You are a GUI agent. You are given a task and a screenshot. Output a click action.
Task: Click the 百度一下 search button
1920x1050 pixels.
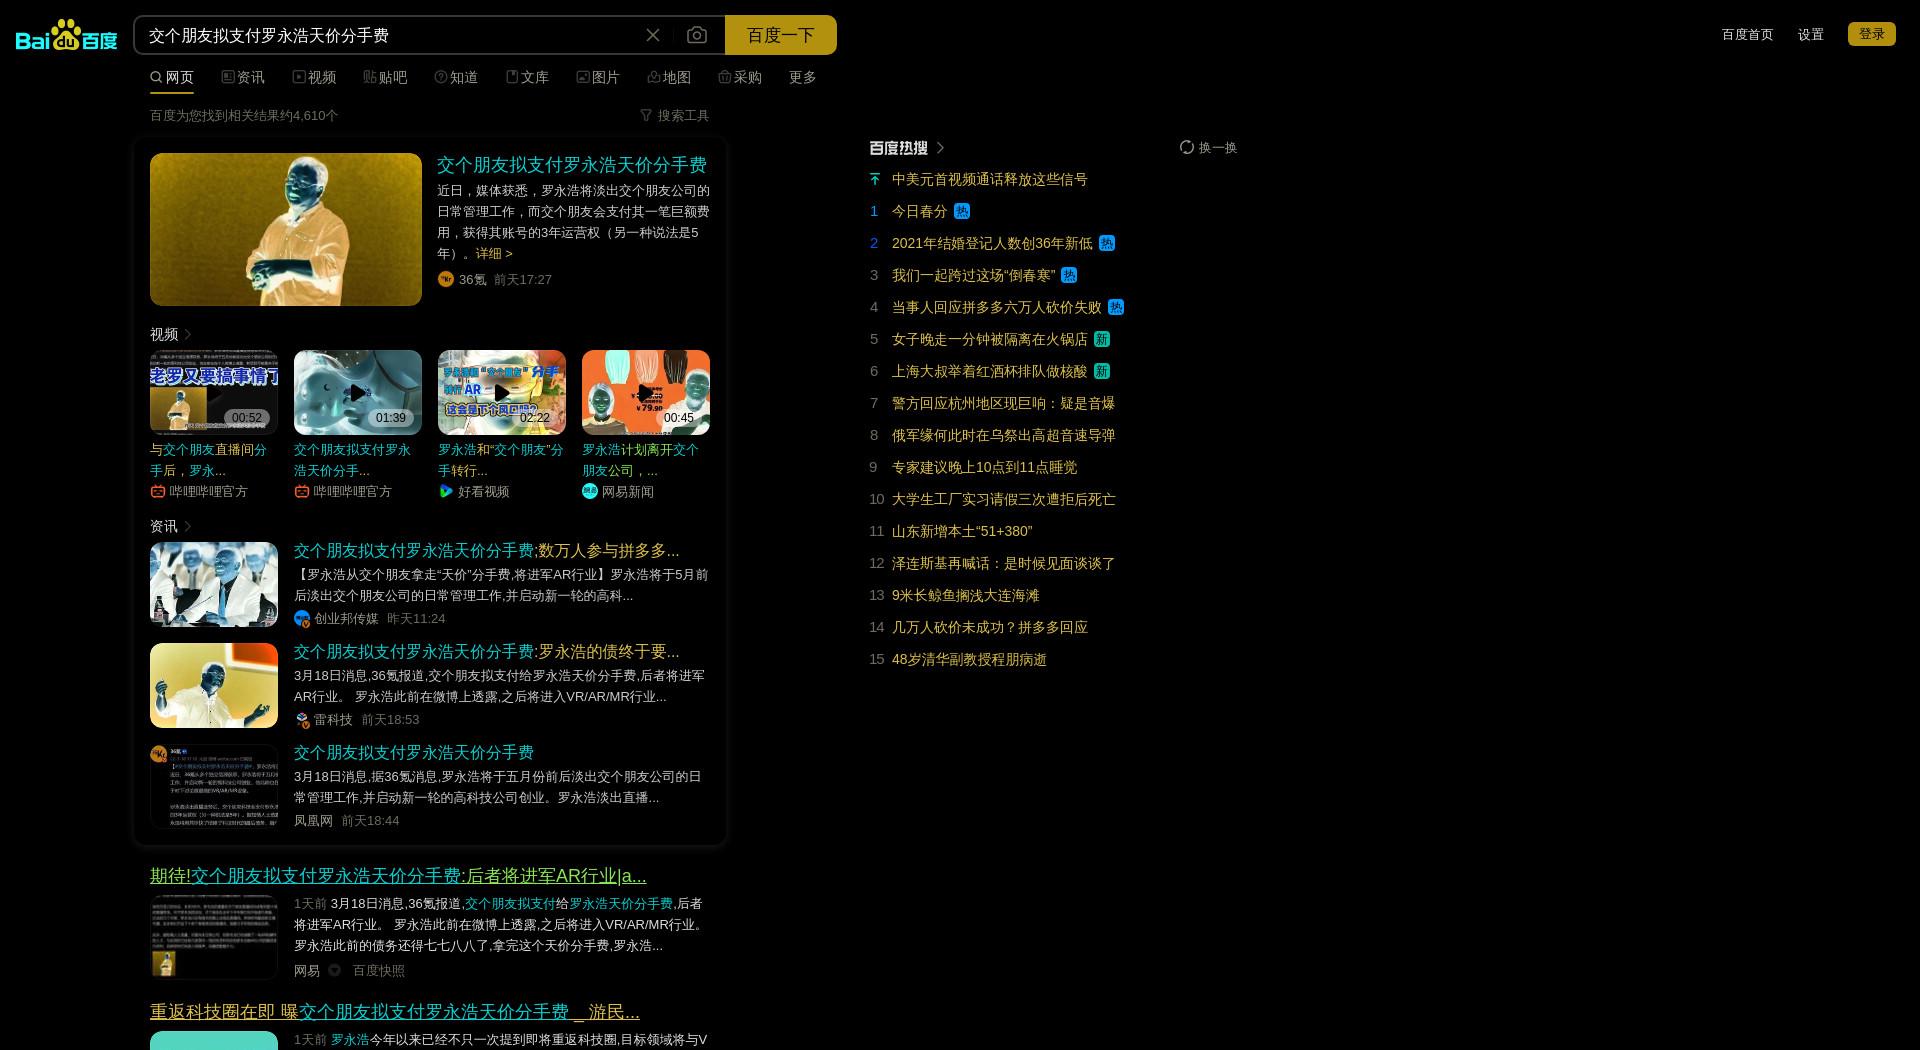(781, 35)
